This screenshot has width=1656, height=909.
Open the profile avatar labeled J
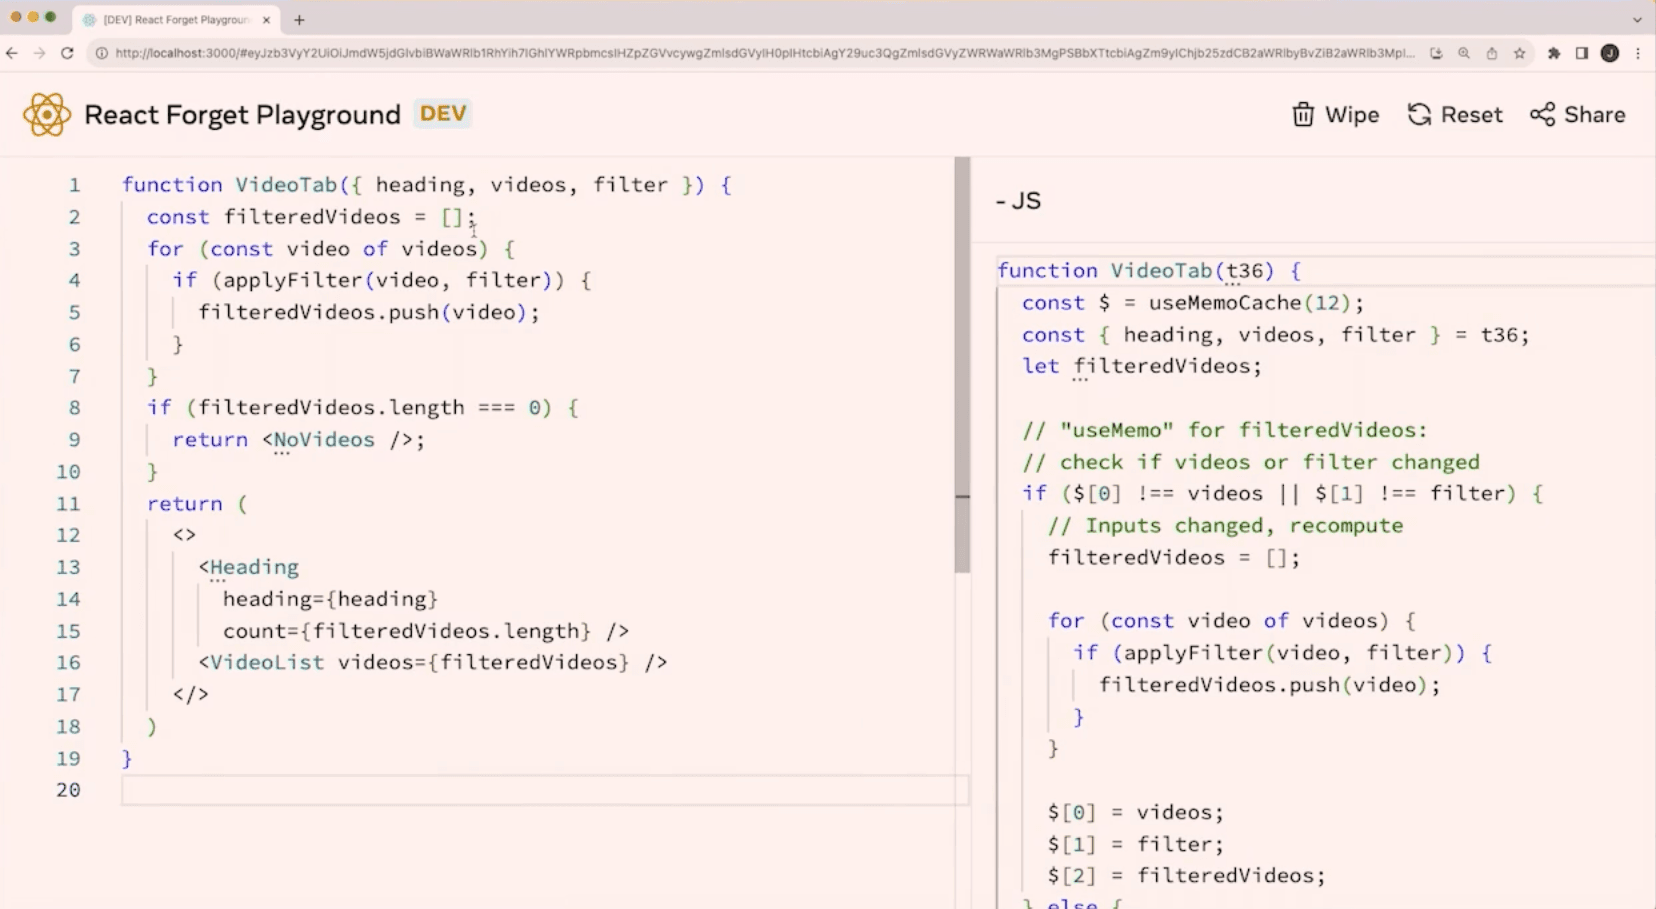[1610, 53]
